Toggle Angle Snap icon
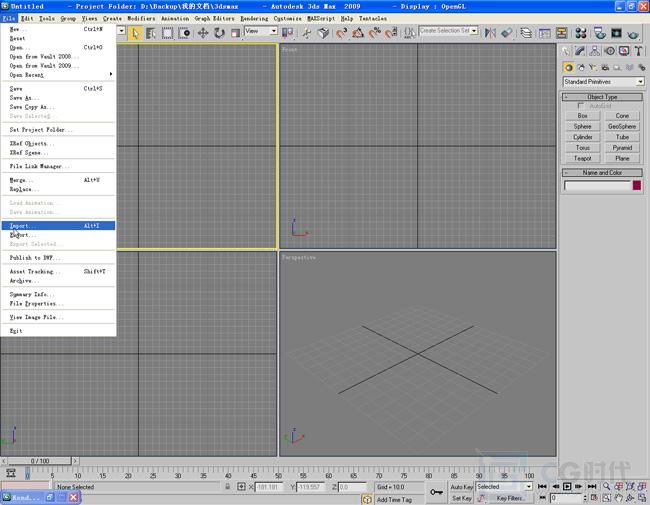 [x=358, y=33]
